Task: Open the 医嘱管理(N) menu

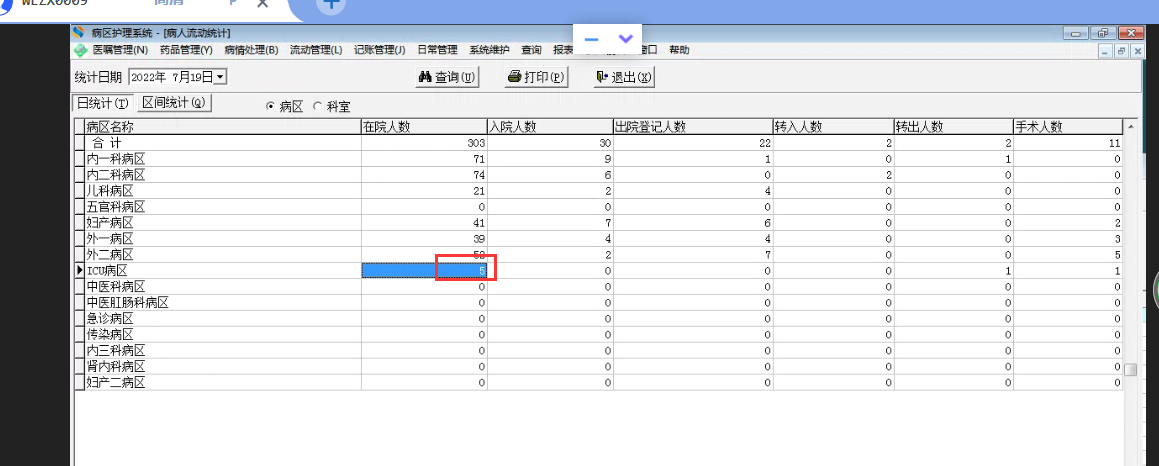Action: point(120,50)
